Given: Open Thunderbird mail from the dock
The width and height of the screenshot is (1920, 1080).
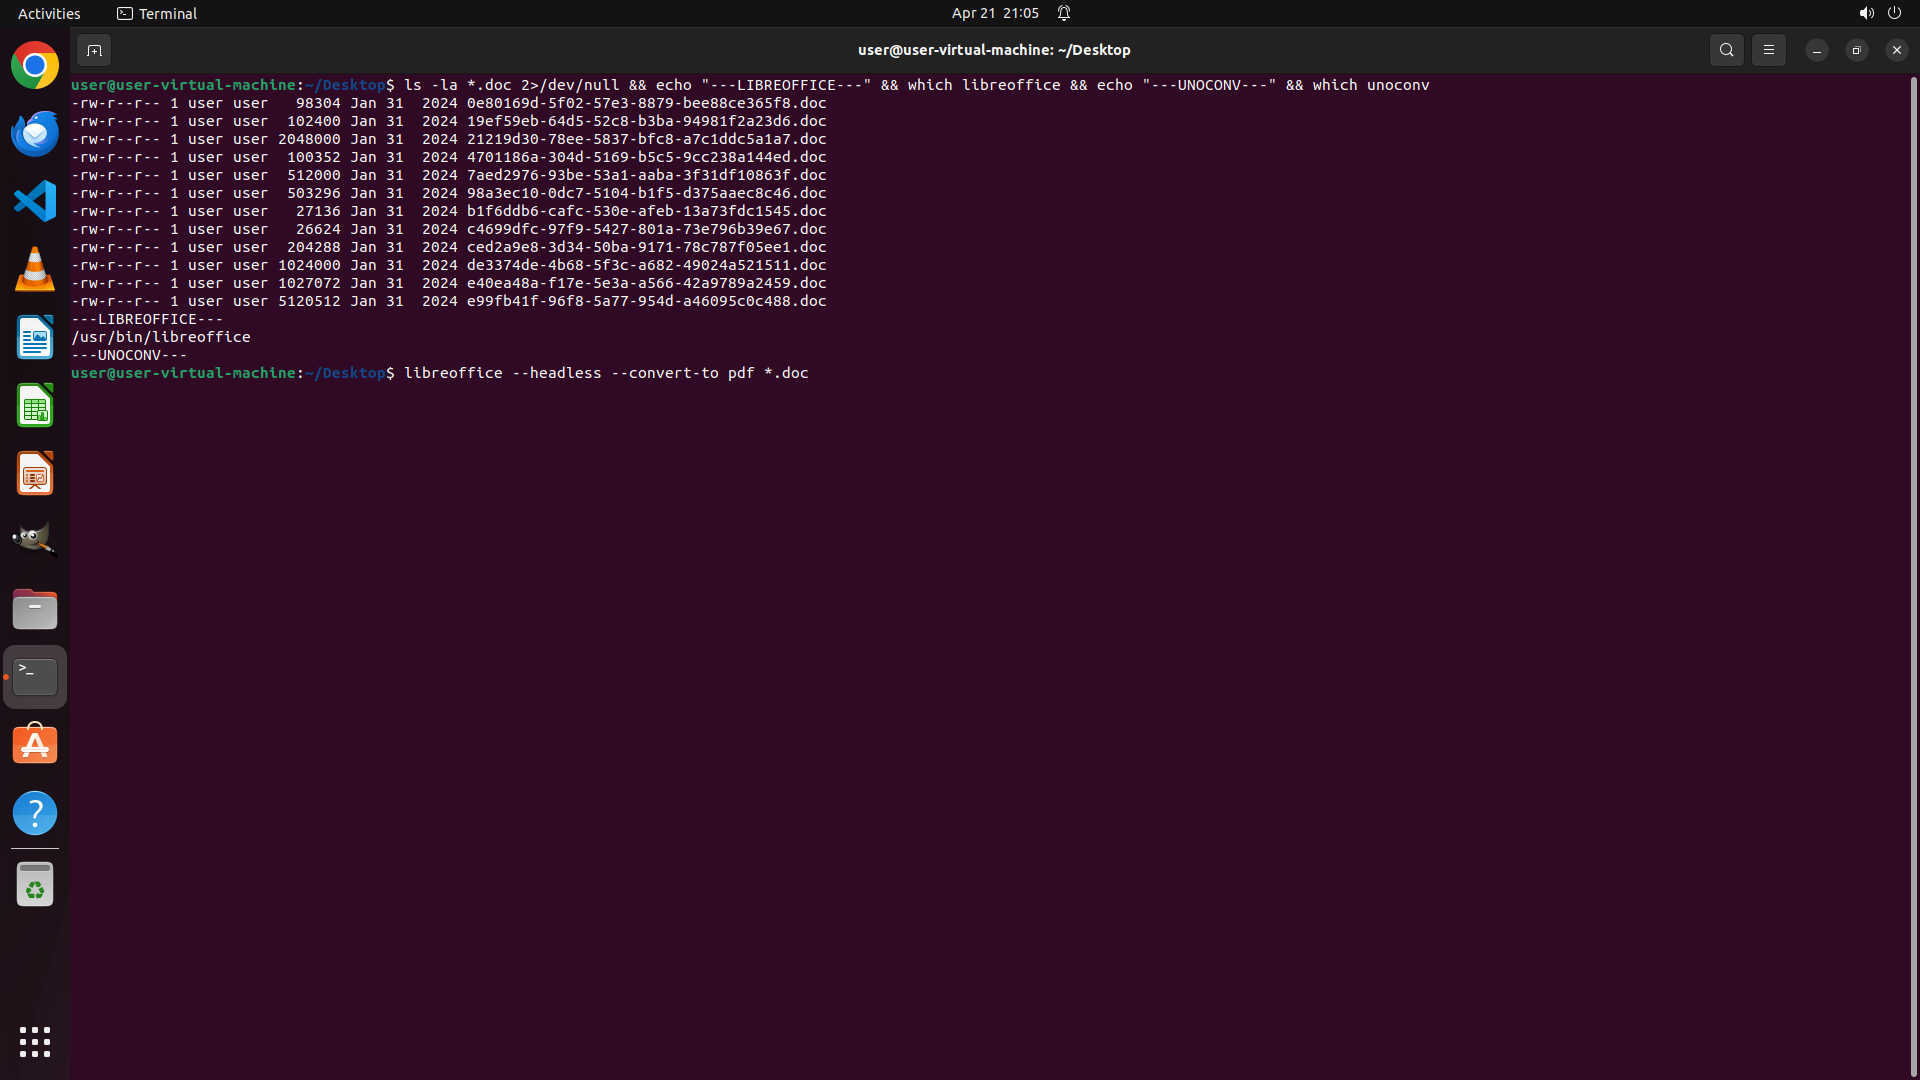Looking at the screenshot, I should pos(35,134).
